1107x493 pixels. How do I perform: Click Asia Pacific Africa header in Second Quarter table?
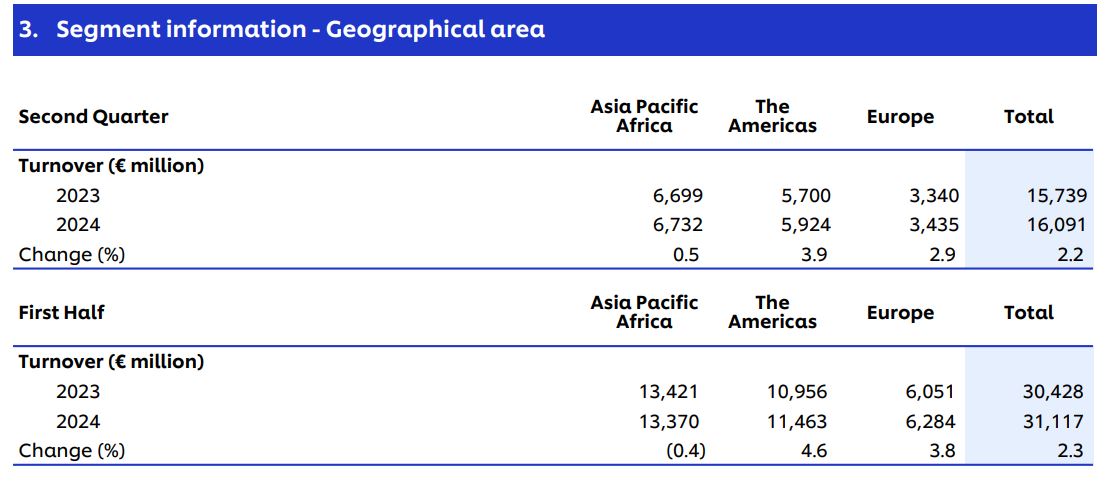[644, 116]
